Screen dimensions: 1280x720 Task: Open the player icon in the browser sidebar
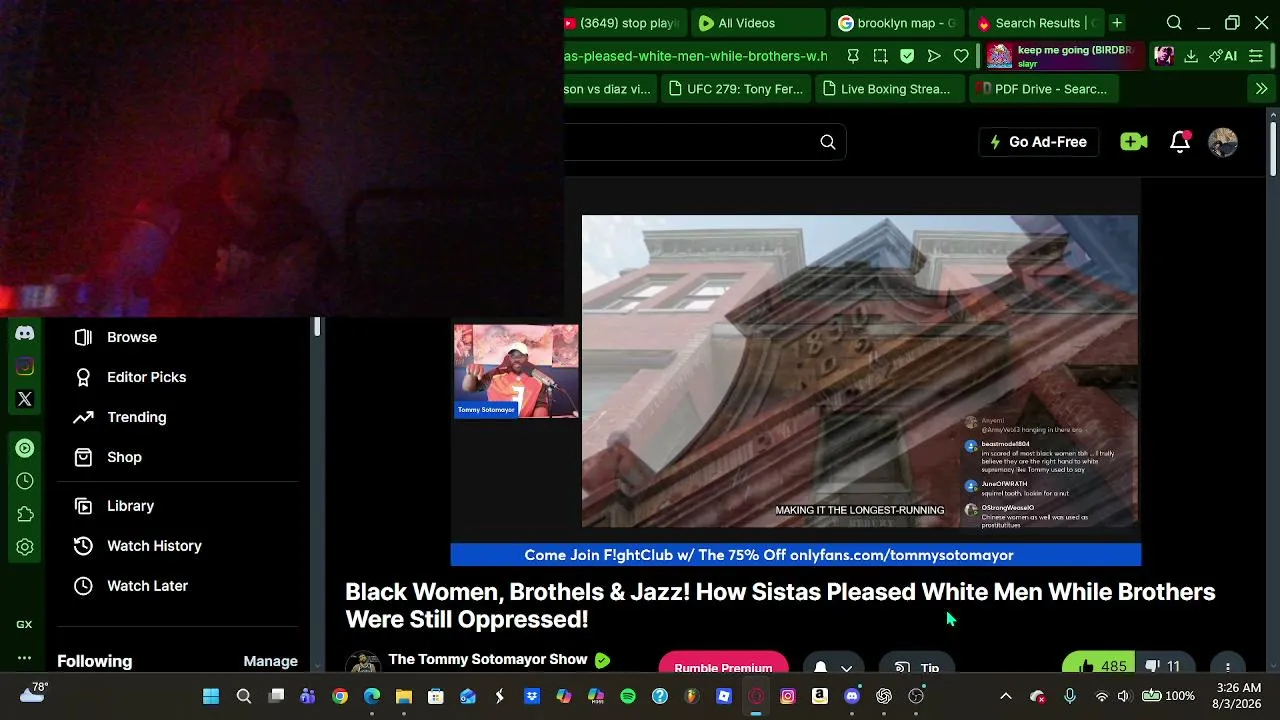(x=25, y=448)
